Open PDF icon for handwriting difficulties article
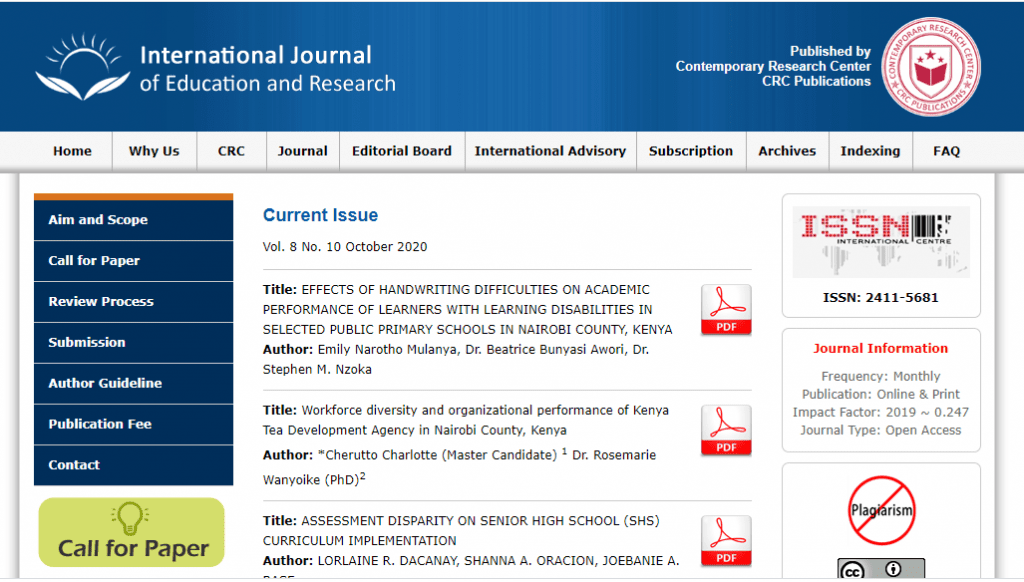The height and width of the screenshot is (582, 1024). tap(725, 309)
